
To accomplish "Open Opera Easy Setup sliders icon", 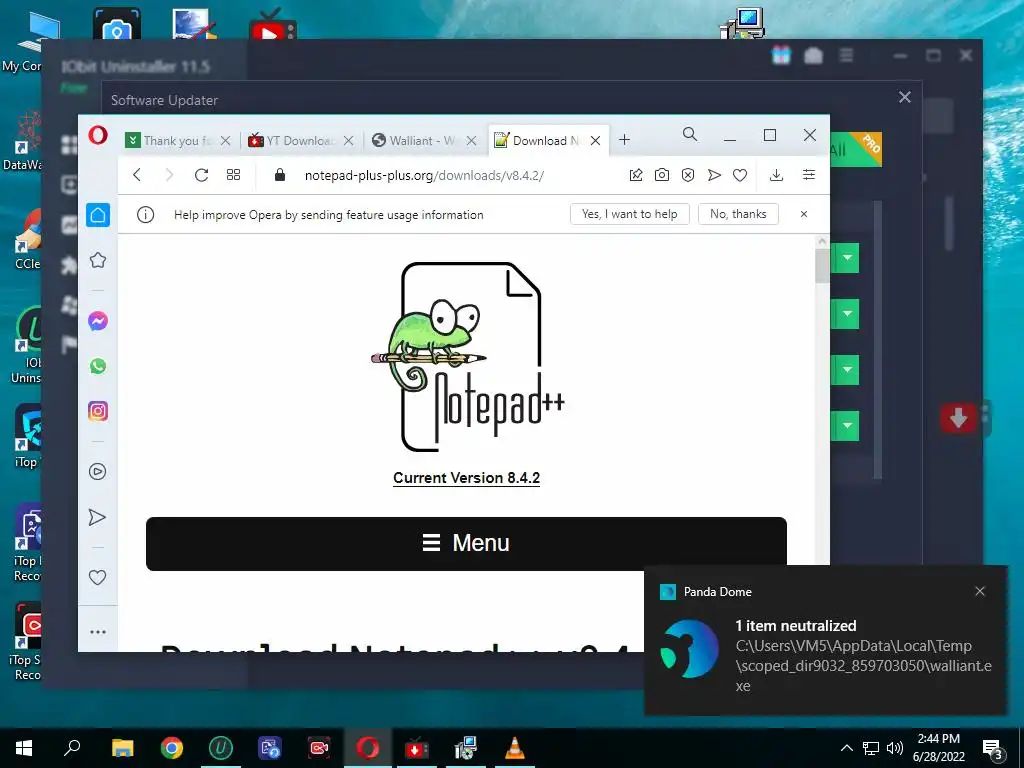I will (x=808, y=175).
